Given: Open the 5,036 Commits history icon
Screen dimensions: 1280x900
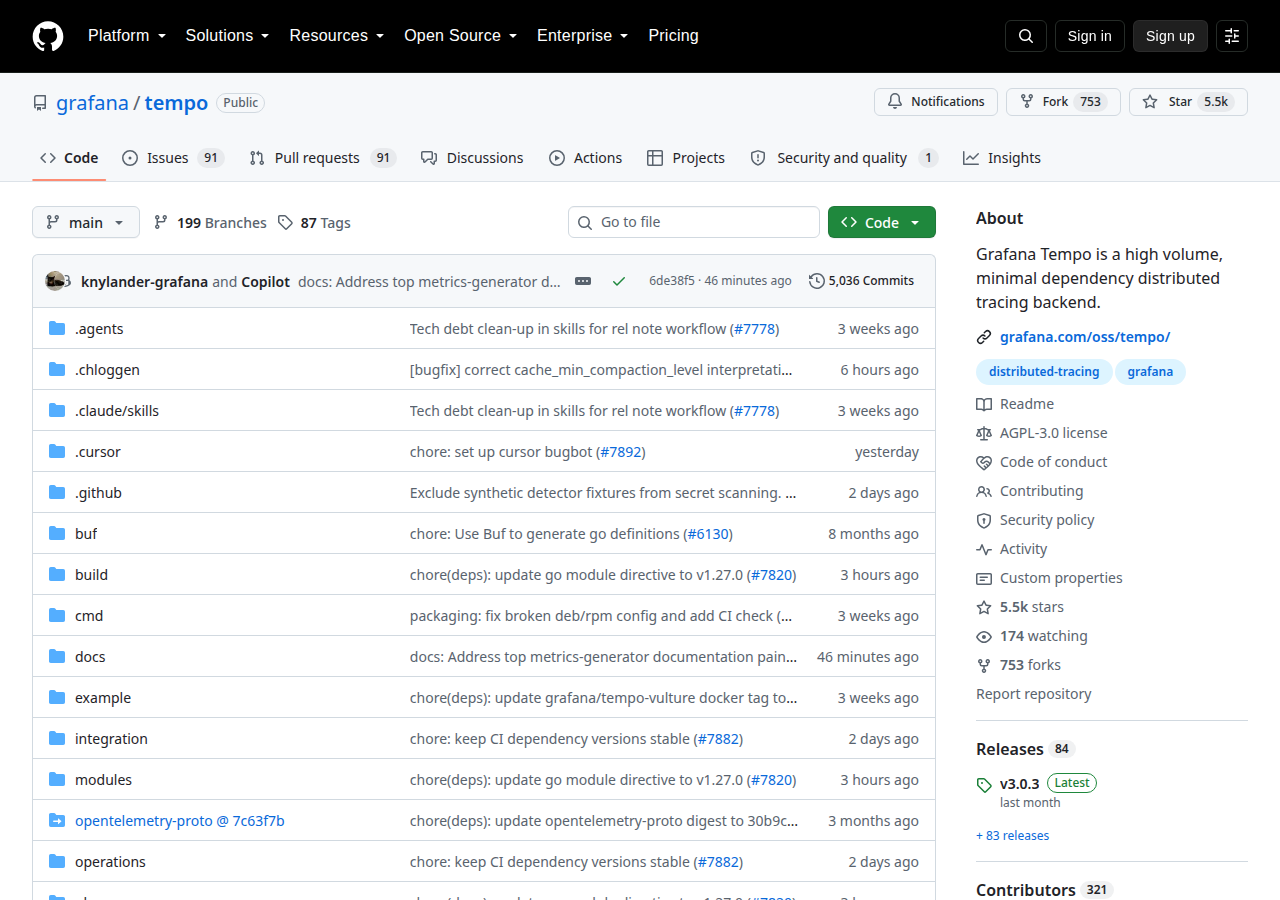Looking at the screenshot, I should point(817,281).
